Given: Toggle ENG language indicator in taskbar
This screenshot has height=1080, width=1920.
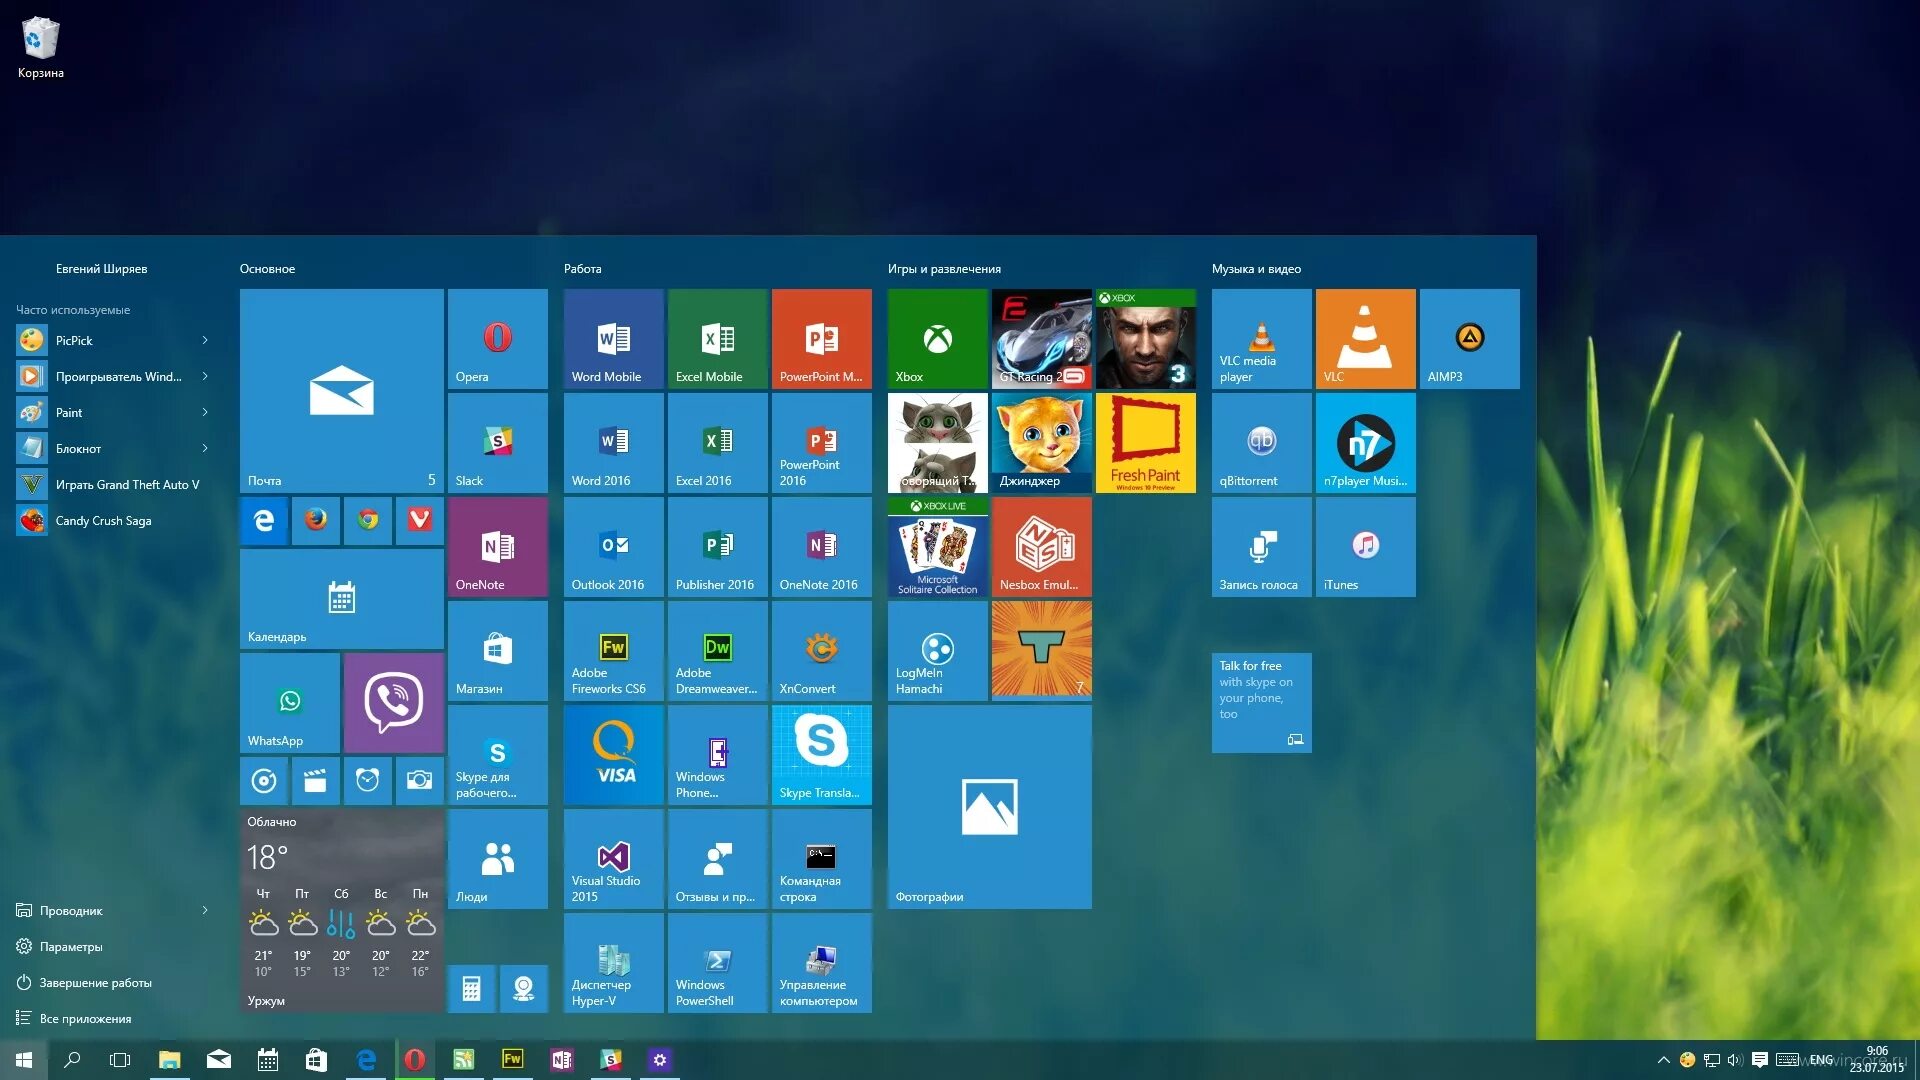Looking at the screenshot, I should pos(1825,1059).
